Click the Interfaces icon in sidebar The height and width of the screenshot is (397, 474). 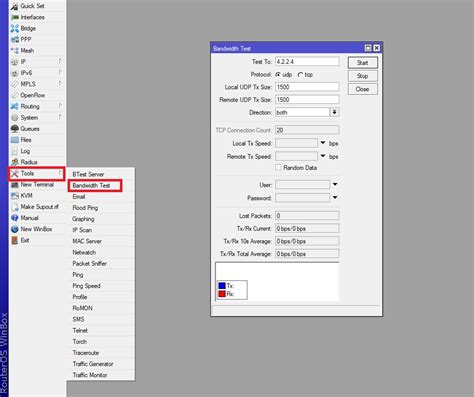(x=15, y=17)
